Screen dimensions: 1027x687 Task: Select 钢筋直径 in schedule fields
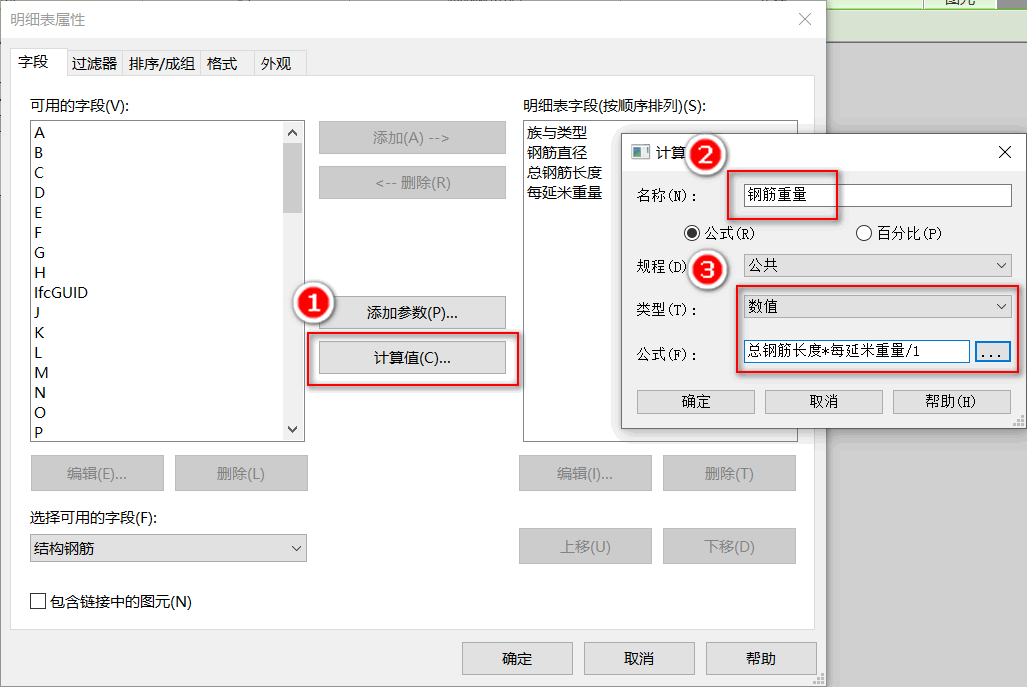[x=557, y=153]
